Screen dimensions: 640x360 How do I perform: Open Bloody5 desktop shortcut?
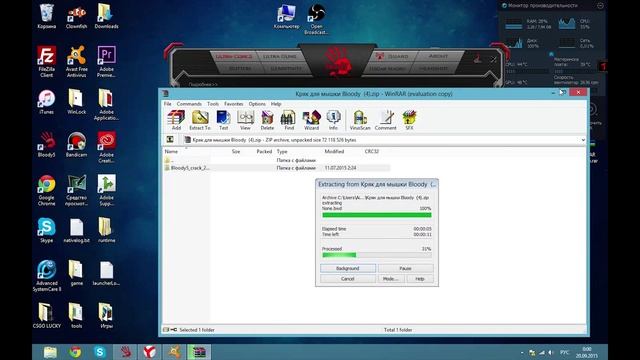47,144
